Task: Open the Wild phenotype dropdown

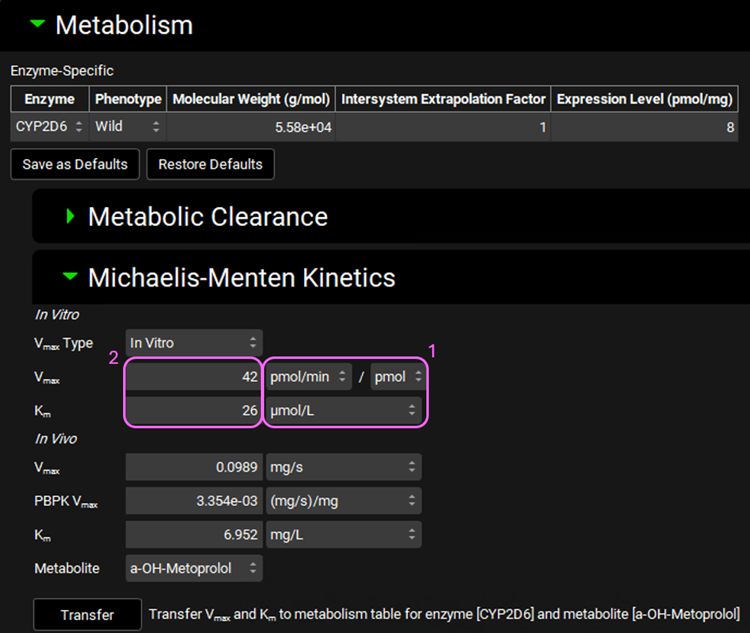Action: 127,127
